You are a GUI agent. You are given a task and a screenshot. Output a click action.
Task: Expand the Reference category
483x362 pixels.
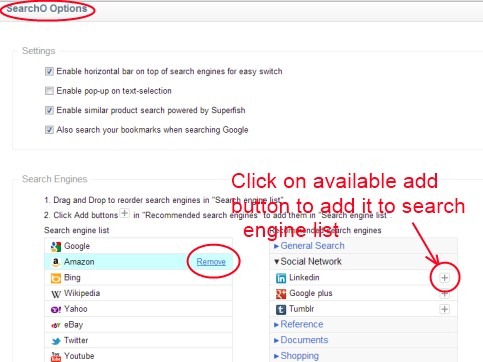point(298,324)
